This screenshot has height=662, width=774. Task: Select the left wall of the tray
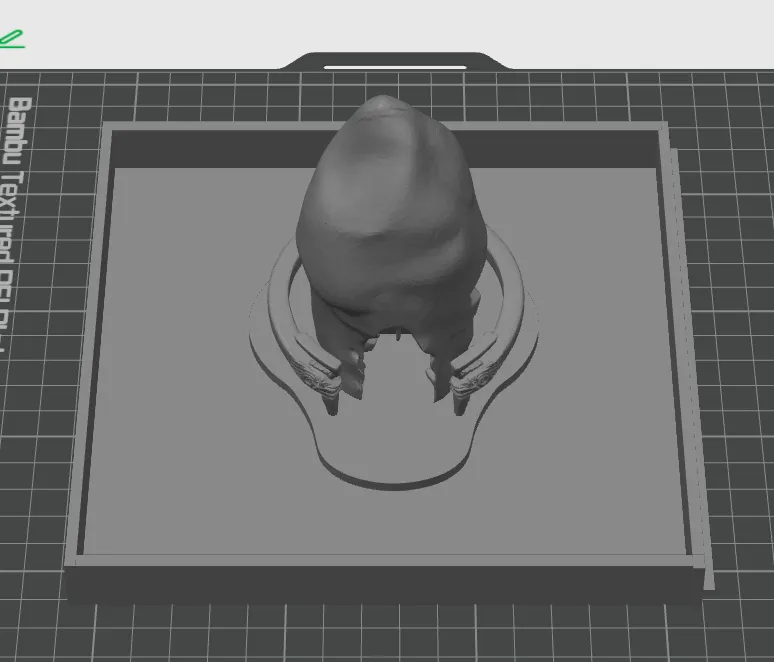(88, 350)
